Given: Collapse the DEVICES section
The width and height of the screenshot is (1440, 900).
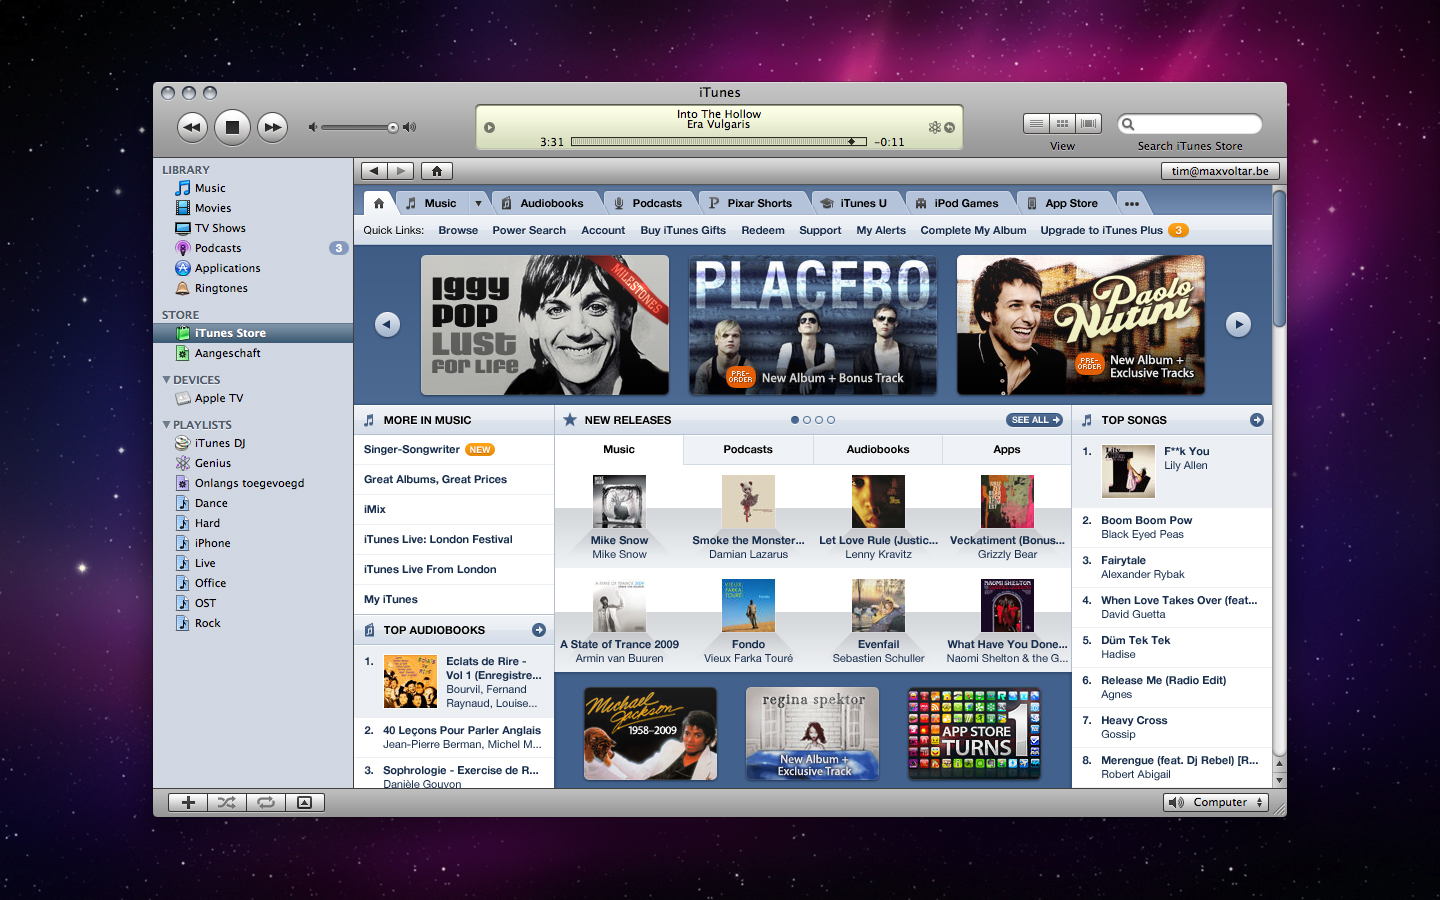Looking at the screenshot, I should pyautogui.click(x=166, y=379).
